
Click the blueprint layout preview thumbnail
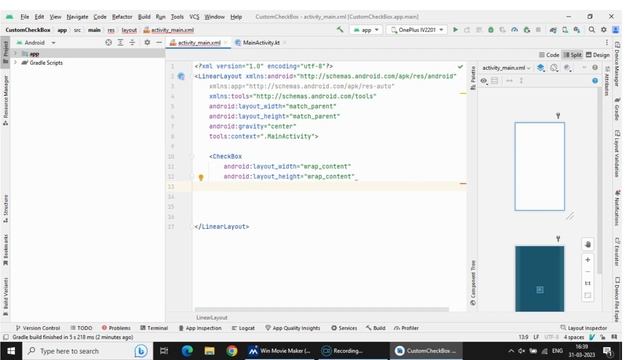[x=540, y=279]
